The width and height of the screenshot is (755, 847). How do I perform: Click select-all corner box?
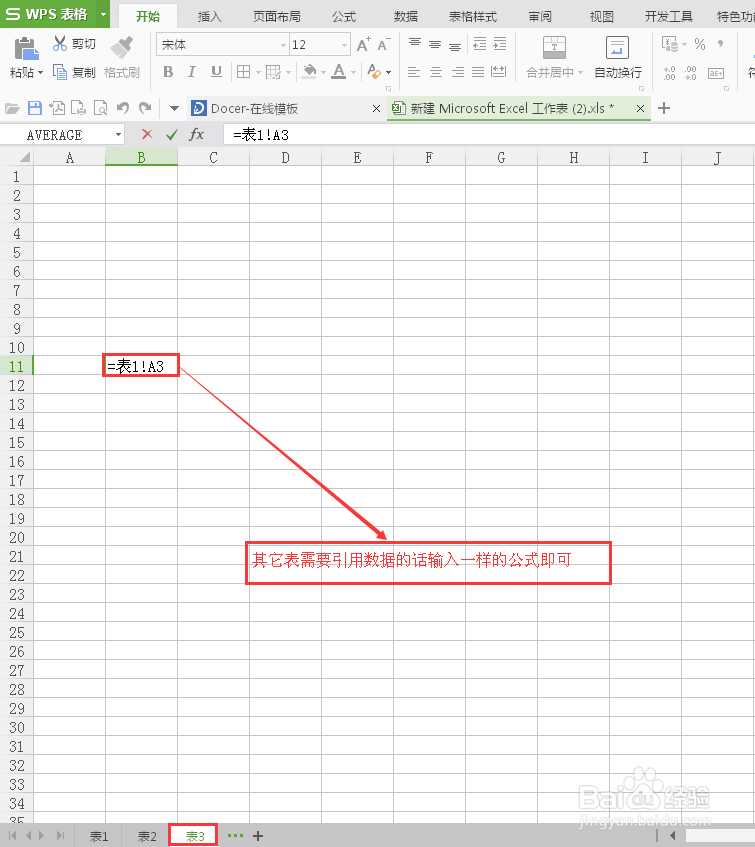tap(17, 158)
